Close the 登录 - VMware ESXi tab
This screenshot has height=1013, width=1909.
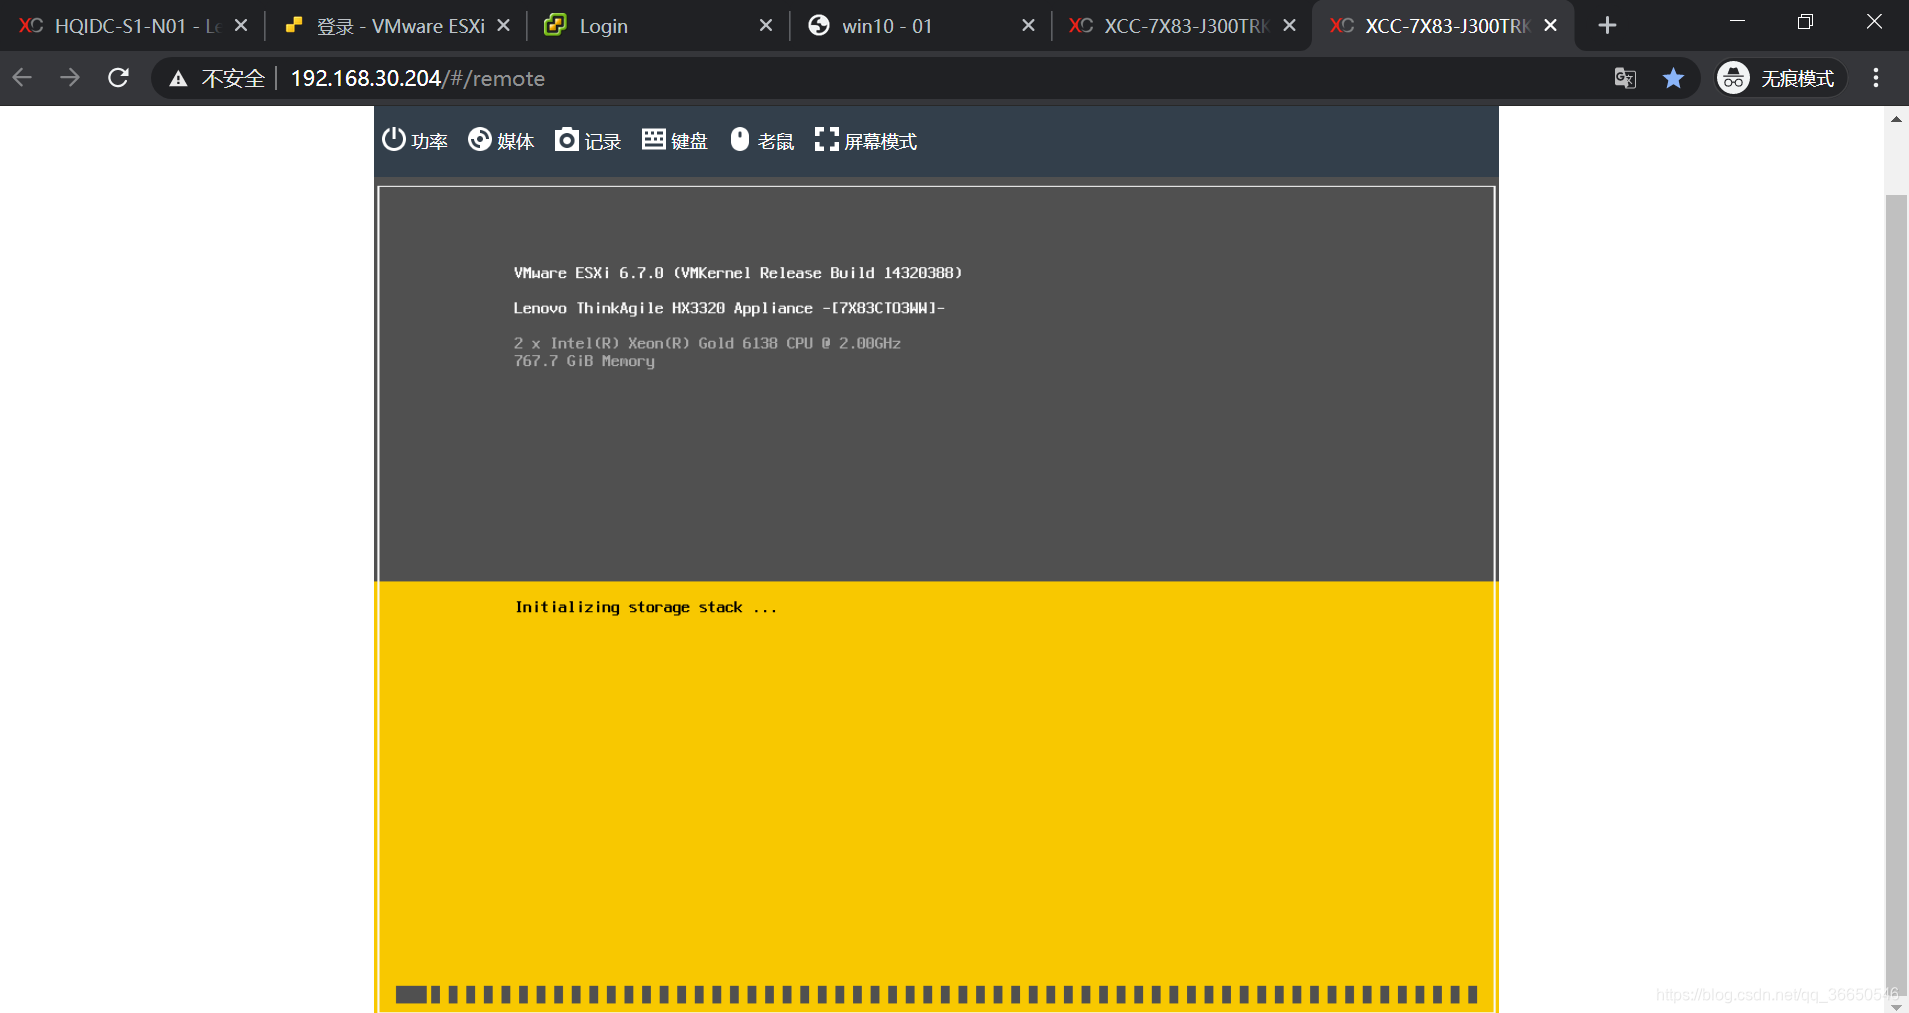pos(504,26)
